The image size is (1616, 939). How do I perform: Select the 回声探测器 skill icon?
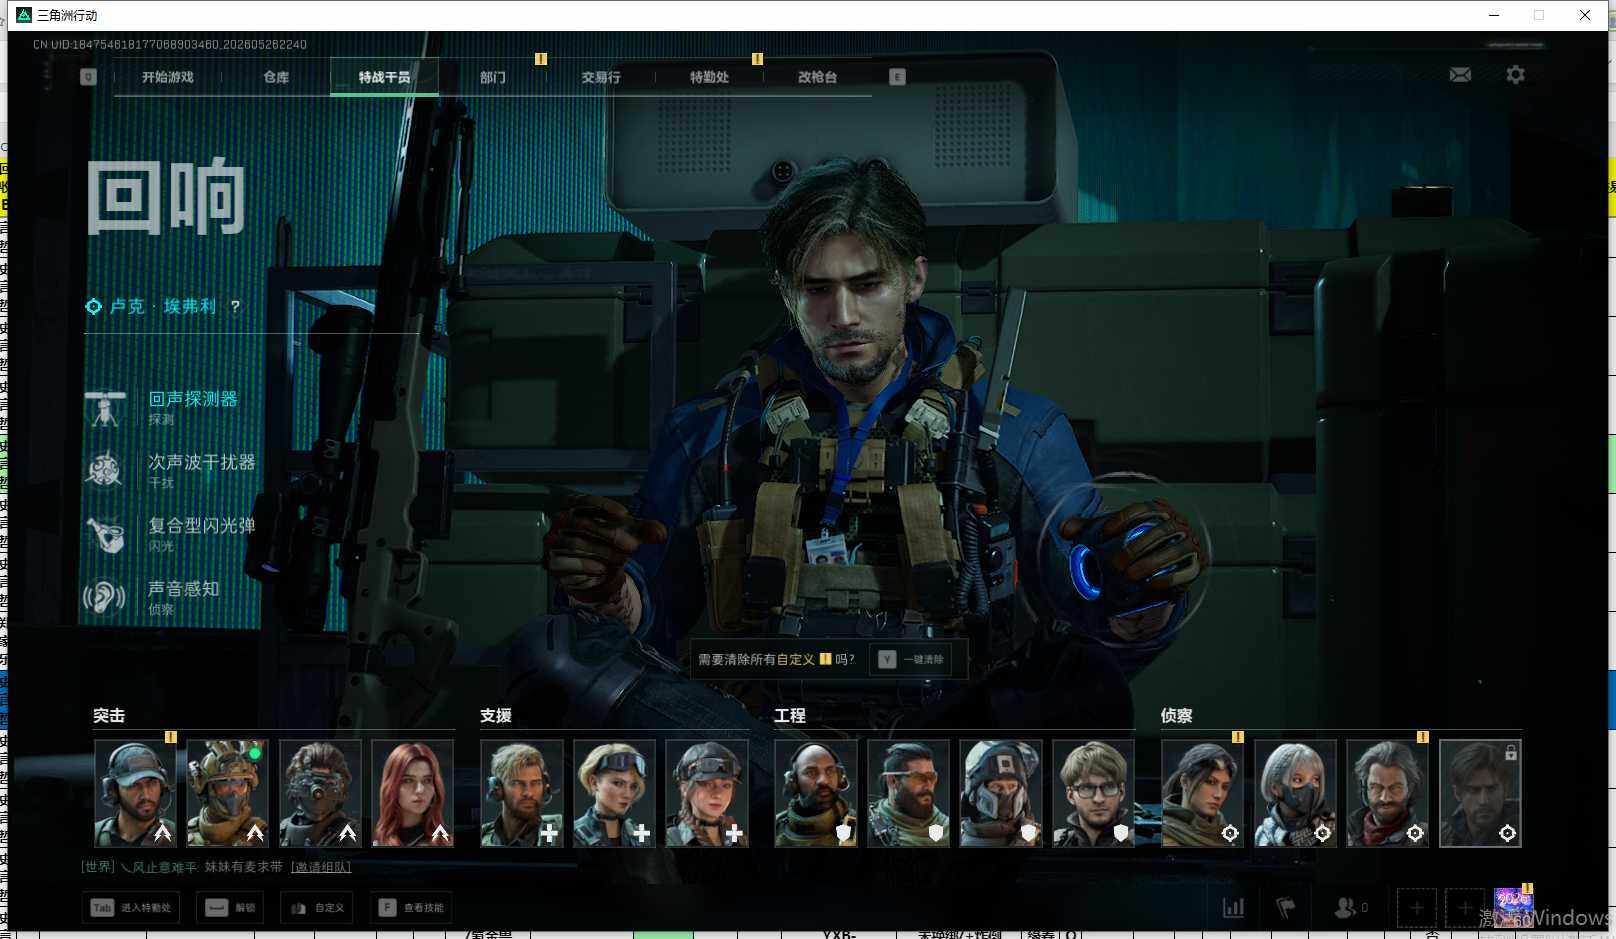(x=105, y=408)
